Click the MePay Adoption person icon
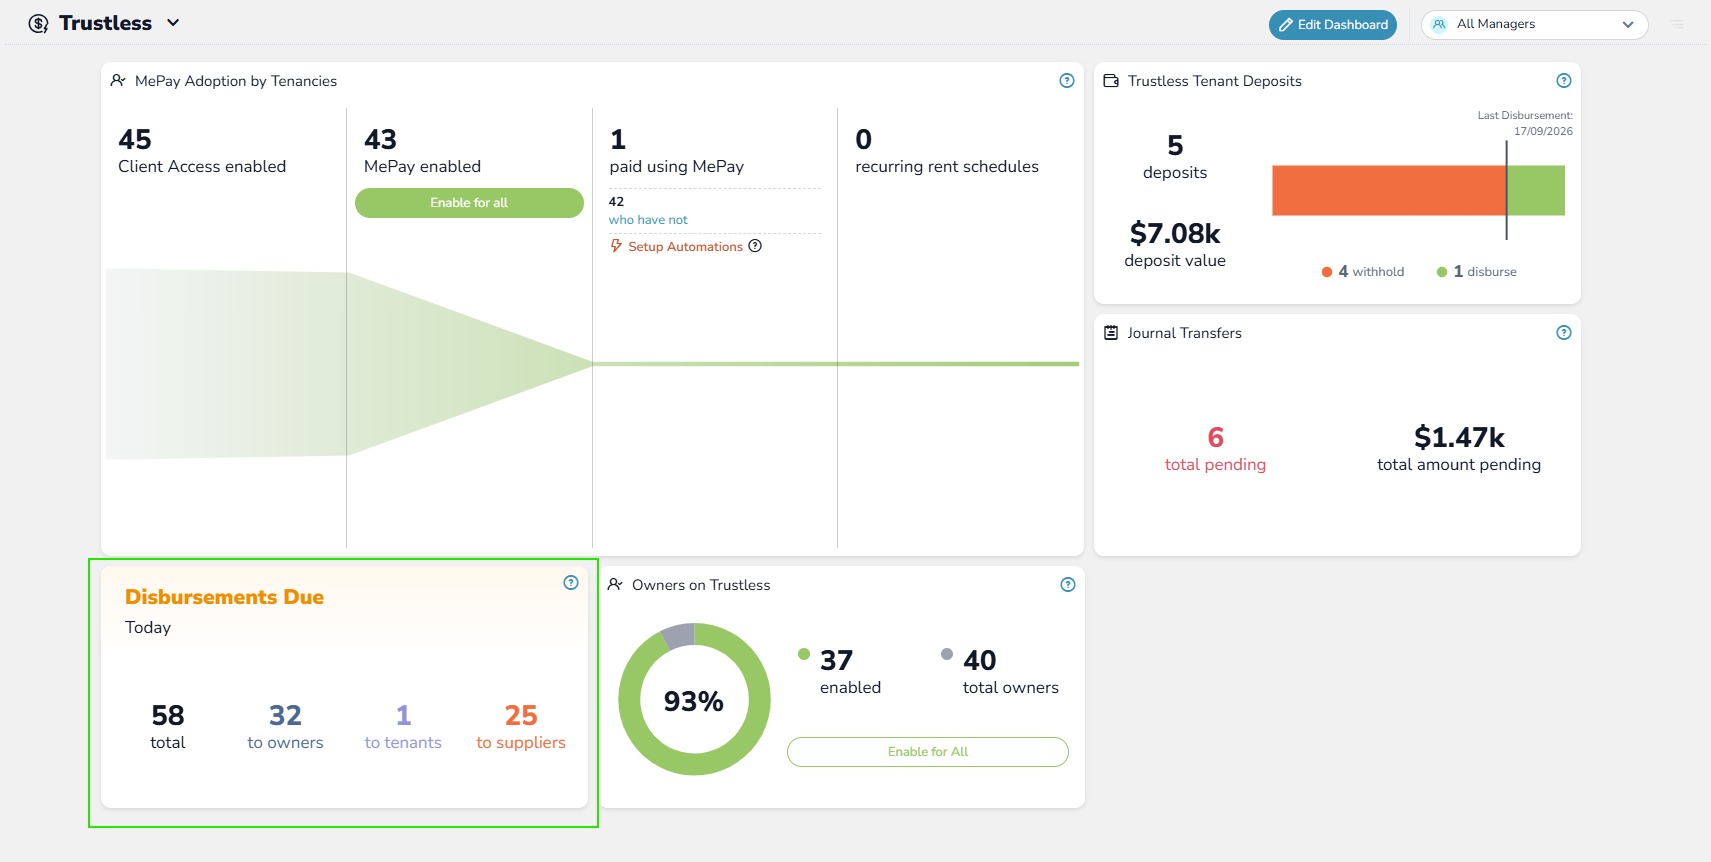The height and width of the screenshot is (862, 1711). [x=118, y=80]
